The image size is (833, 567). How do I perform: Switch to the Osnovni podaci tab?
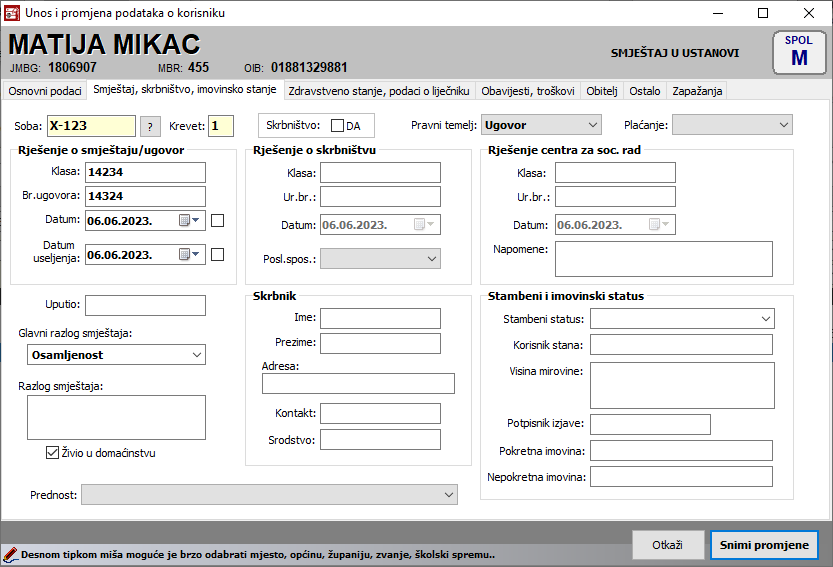pos(45,91)
